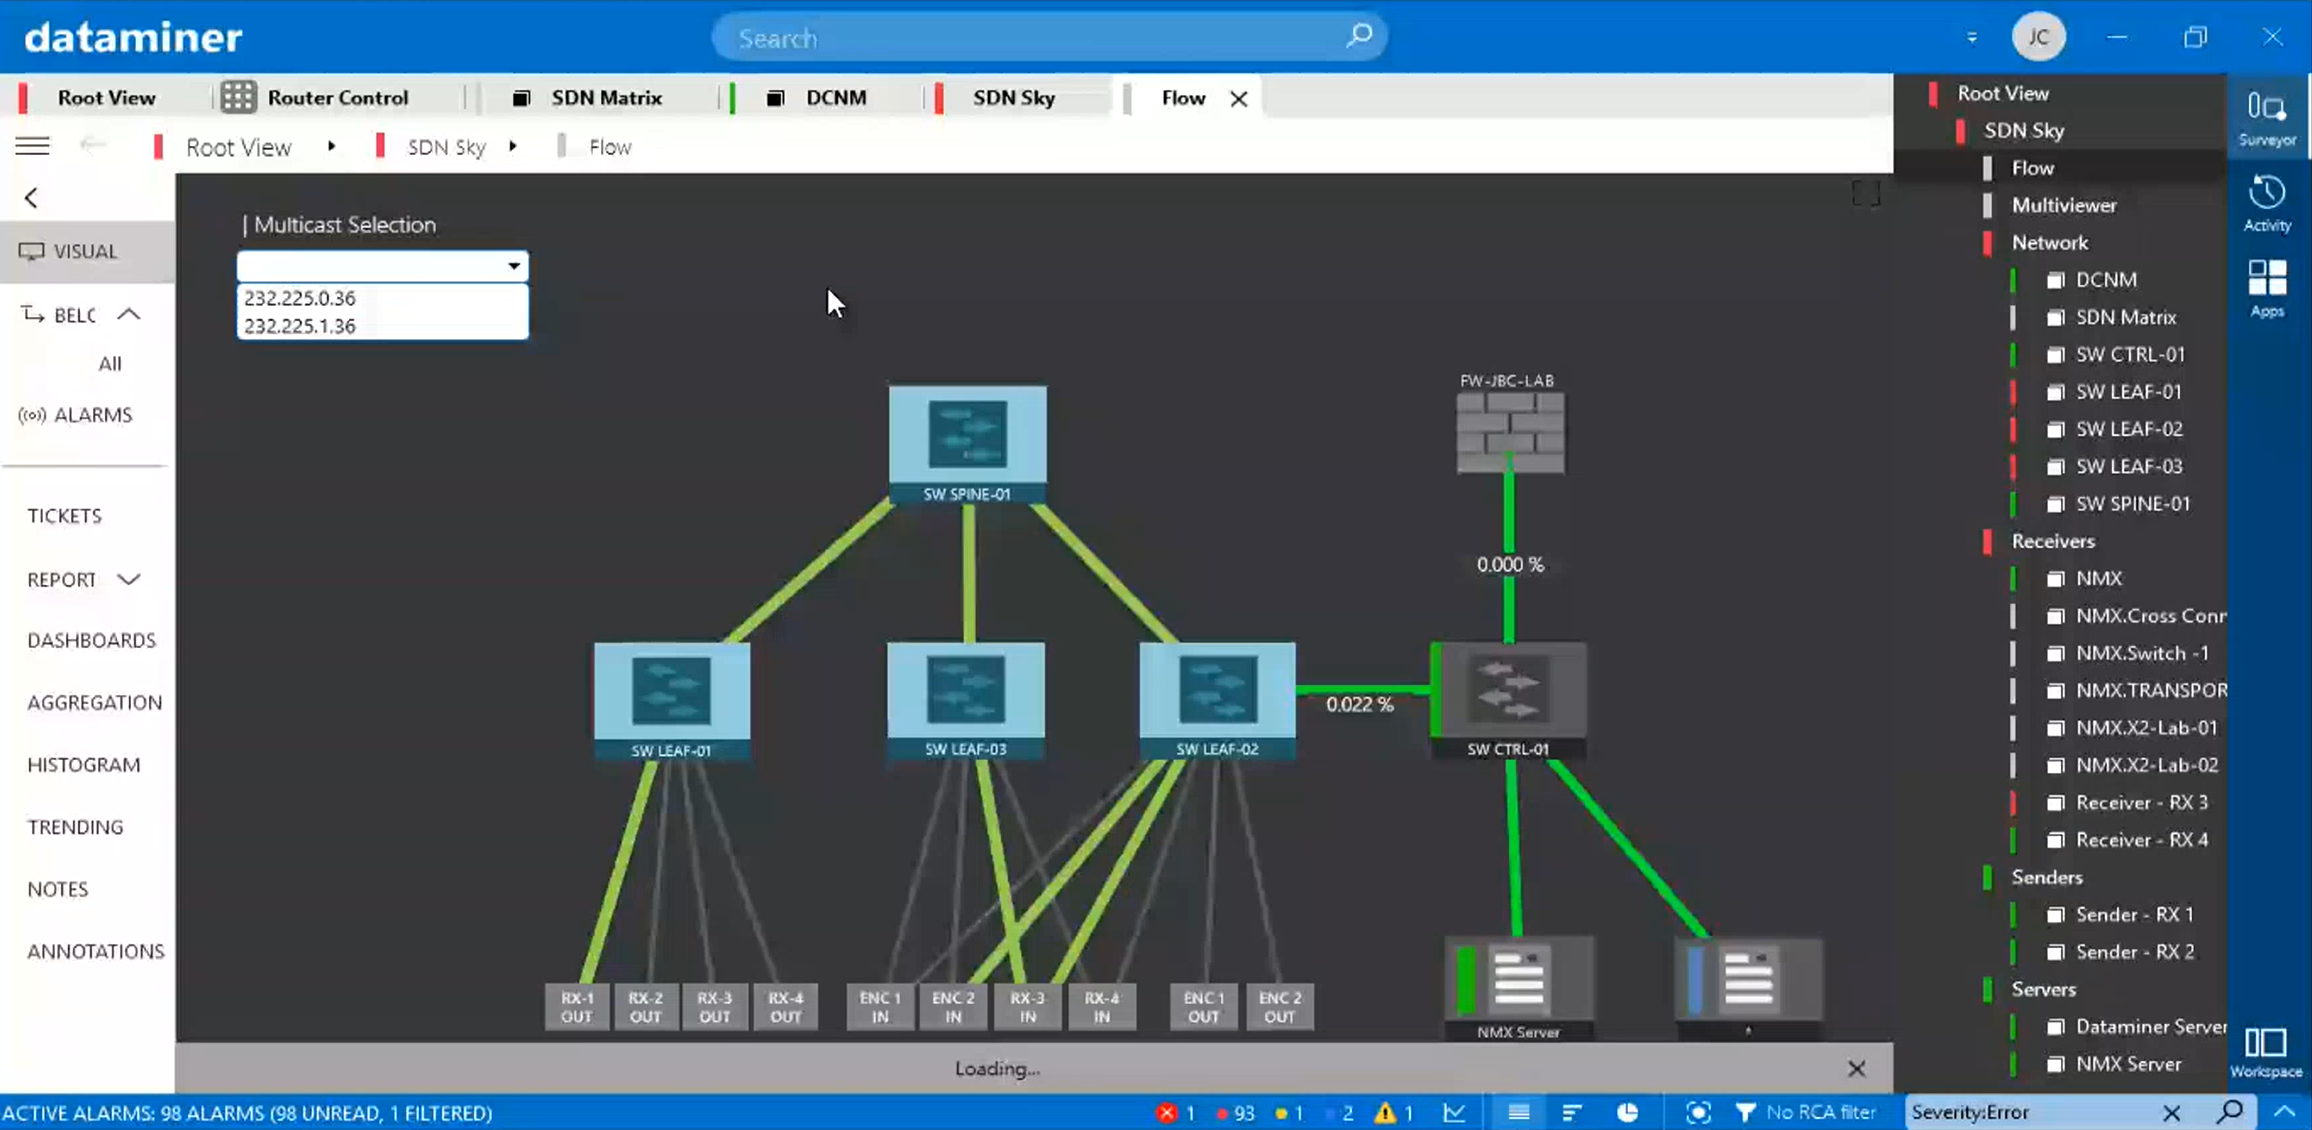Select the SW CTRL-01 switch node
This screenshot has height=1130, width=2312.
coord(1508,700)
